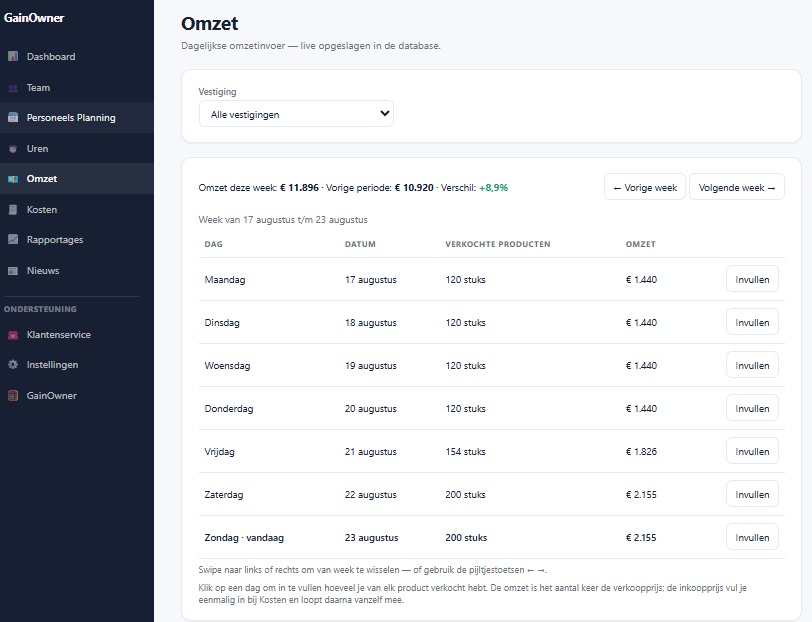Click the 'DAG' column header
This screenshot has width=812, height=622.
pos(213,244)
